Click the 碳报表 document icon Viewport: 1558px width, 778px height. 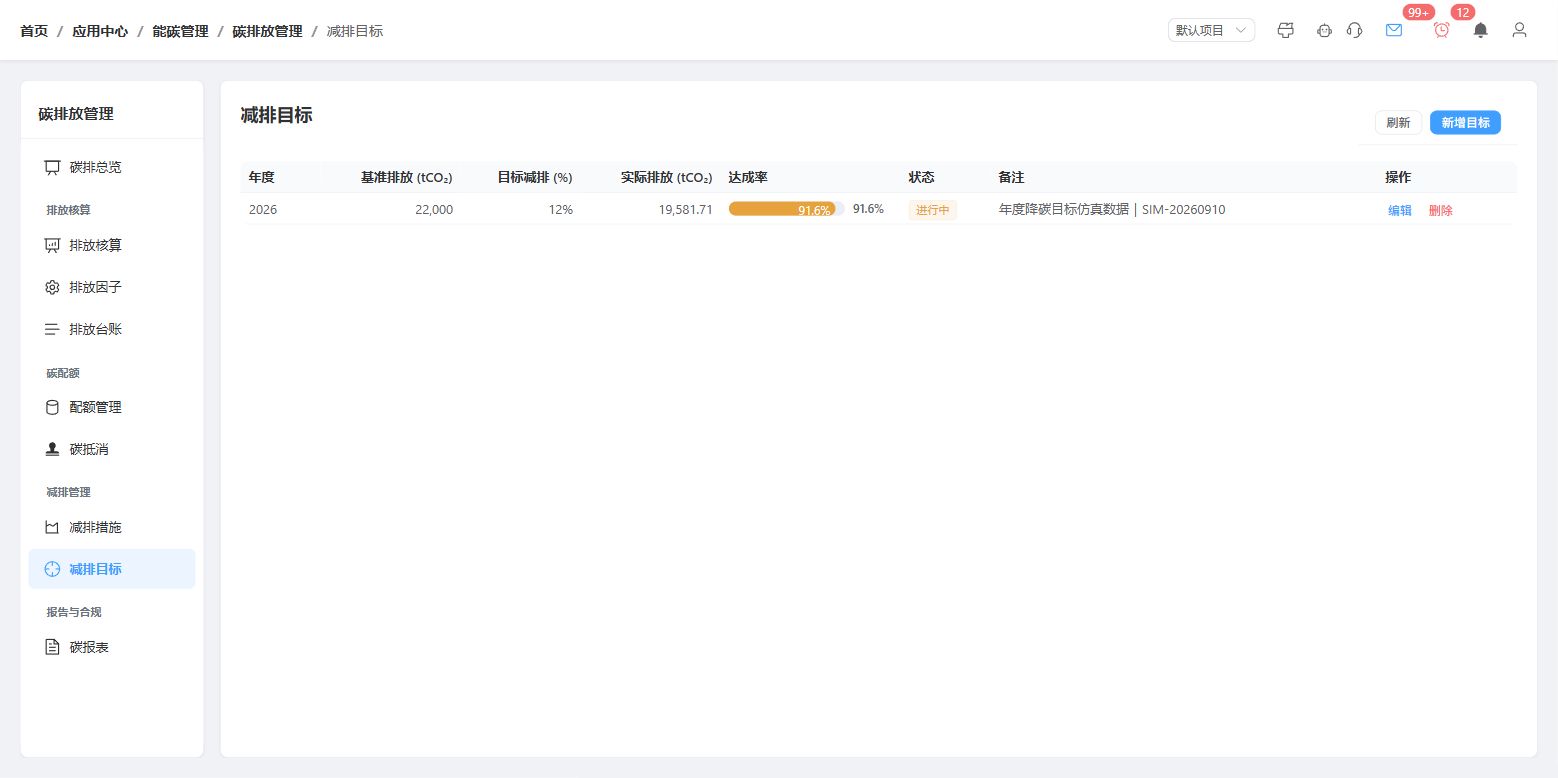[x=53, y=647]
